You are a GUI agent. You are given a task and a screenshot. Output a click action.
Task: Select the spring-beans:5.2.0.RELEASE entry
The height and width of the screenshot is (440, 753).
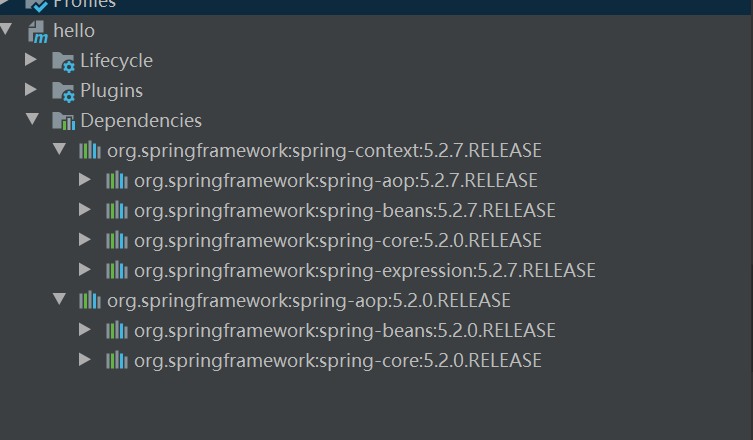344,330
